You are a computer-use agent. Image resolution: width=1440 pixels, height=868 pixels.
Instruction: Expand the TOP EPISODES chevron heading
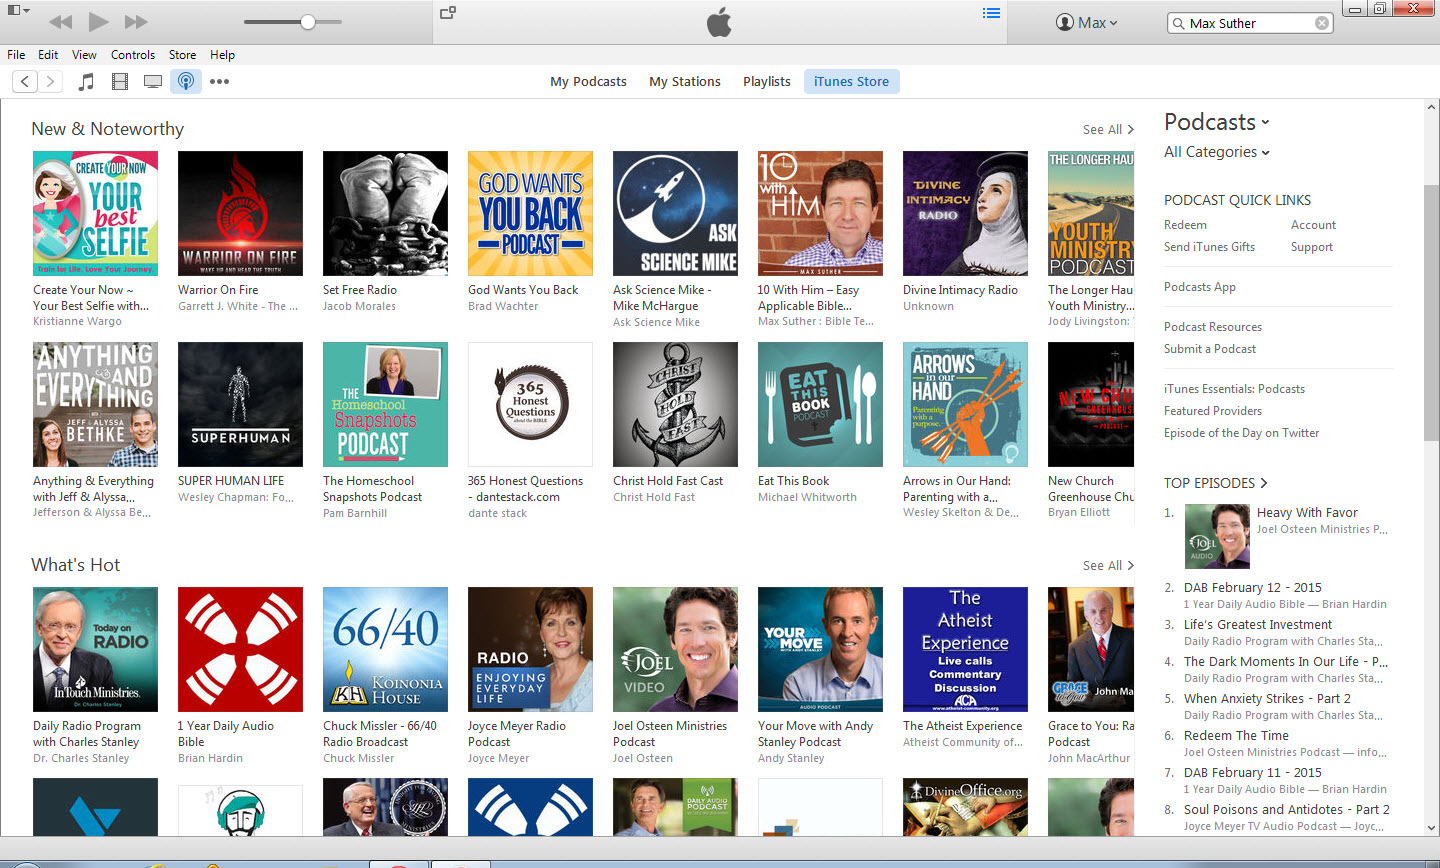point(1216,483)
